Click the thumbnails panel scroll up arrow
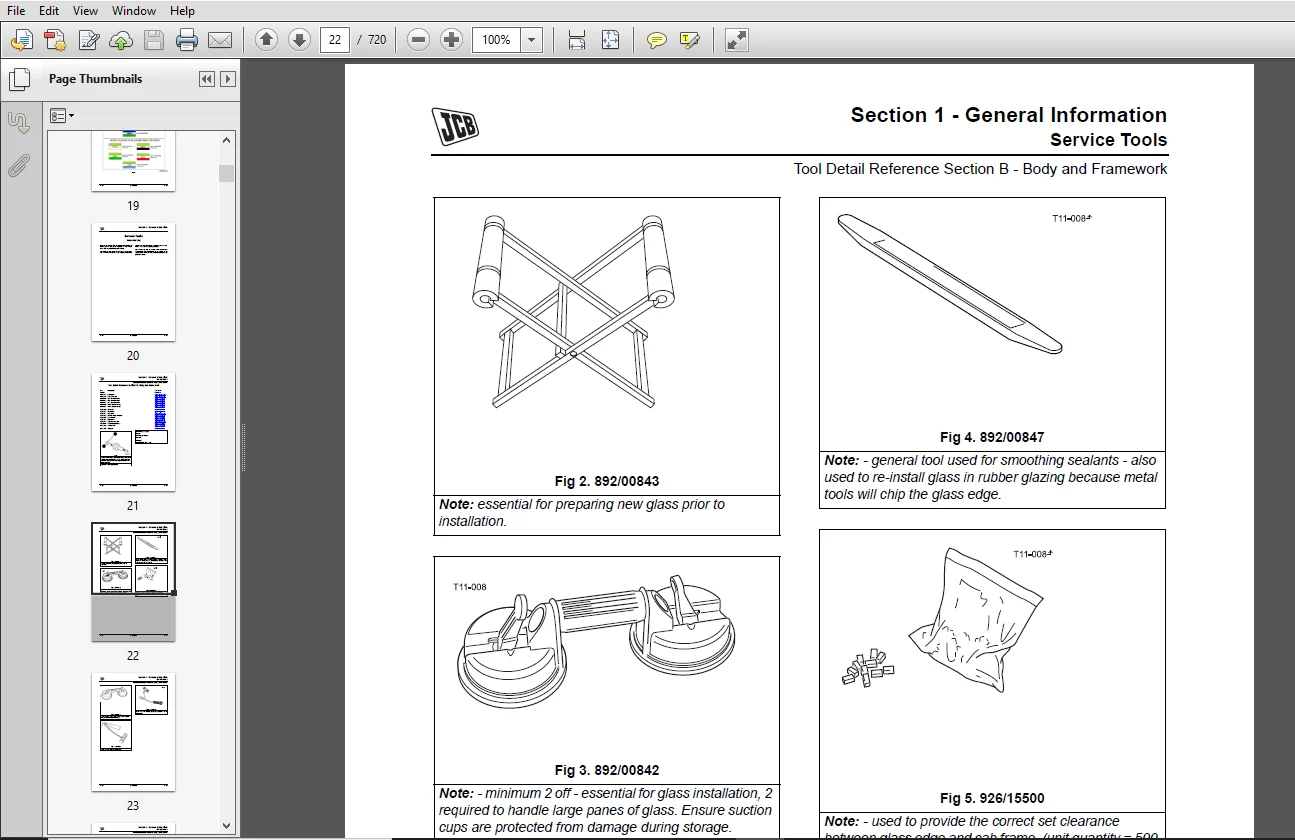 click(x=227, y=139)
